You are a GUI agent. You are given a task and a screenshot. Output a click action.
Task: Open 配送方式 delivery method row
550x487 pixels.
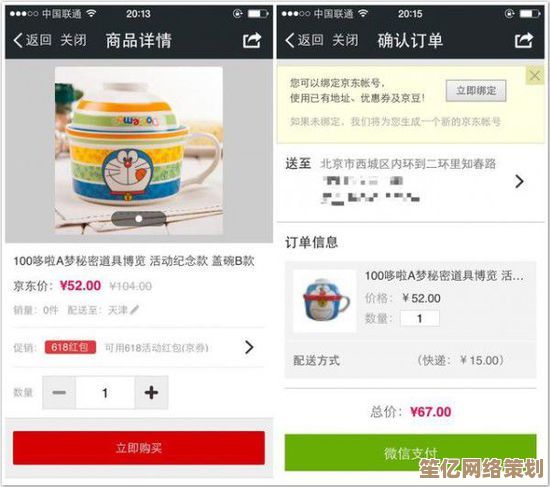[x=410, y=360]
